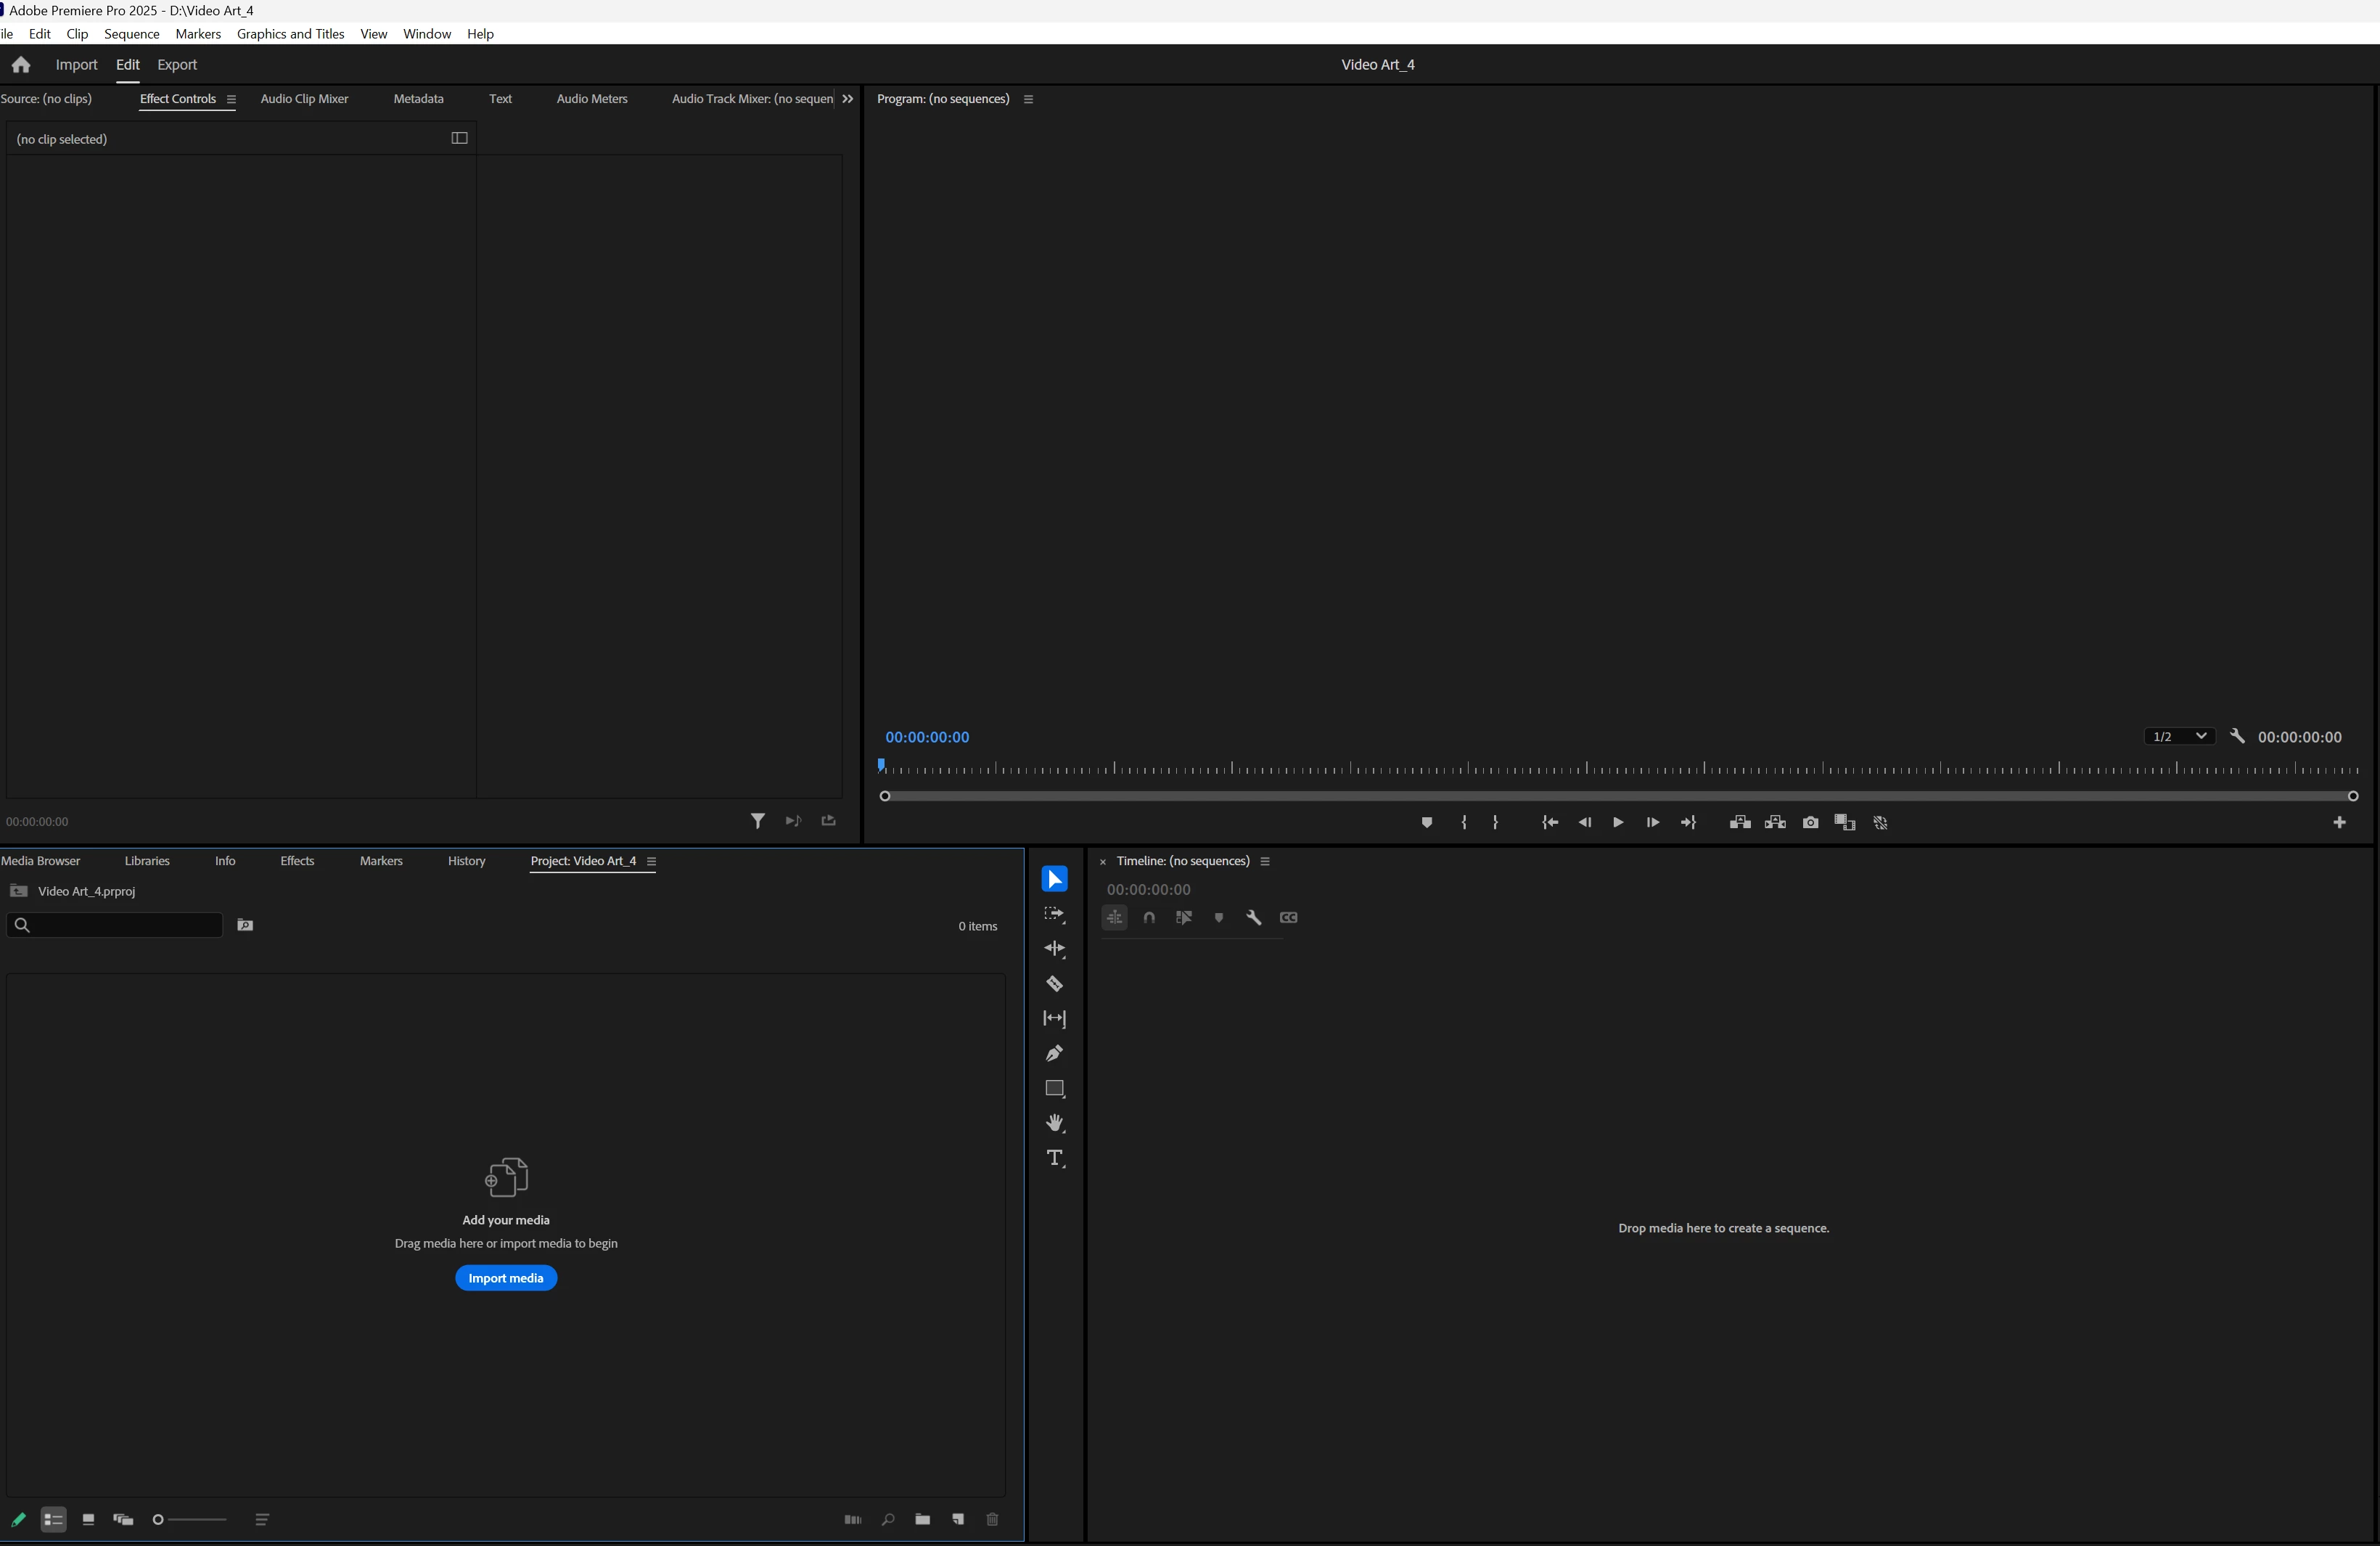The height and width of the screenshot is (1546, 2380).
Task: Select the Type tool
Action: (x=1054, y=1158)
